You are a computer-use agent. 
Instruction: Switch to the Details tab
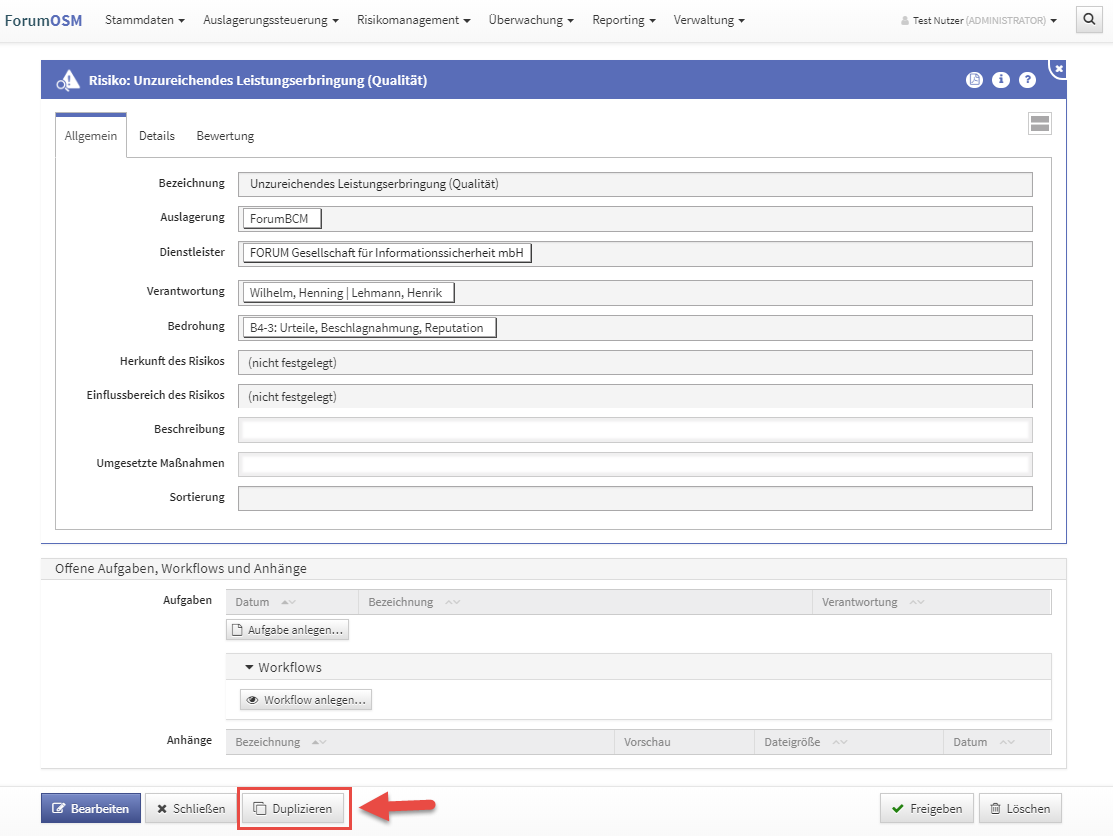(x=157, y=136)
